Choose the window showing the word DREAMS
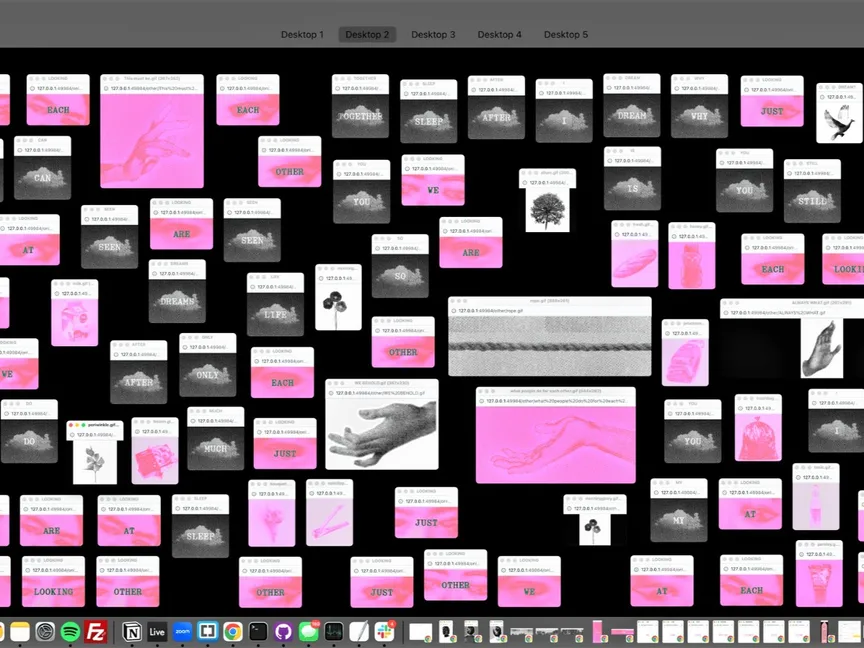The image size is (864, 648). click(x=177, y=297)
